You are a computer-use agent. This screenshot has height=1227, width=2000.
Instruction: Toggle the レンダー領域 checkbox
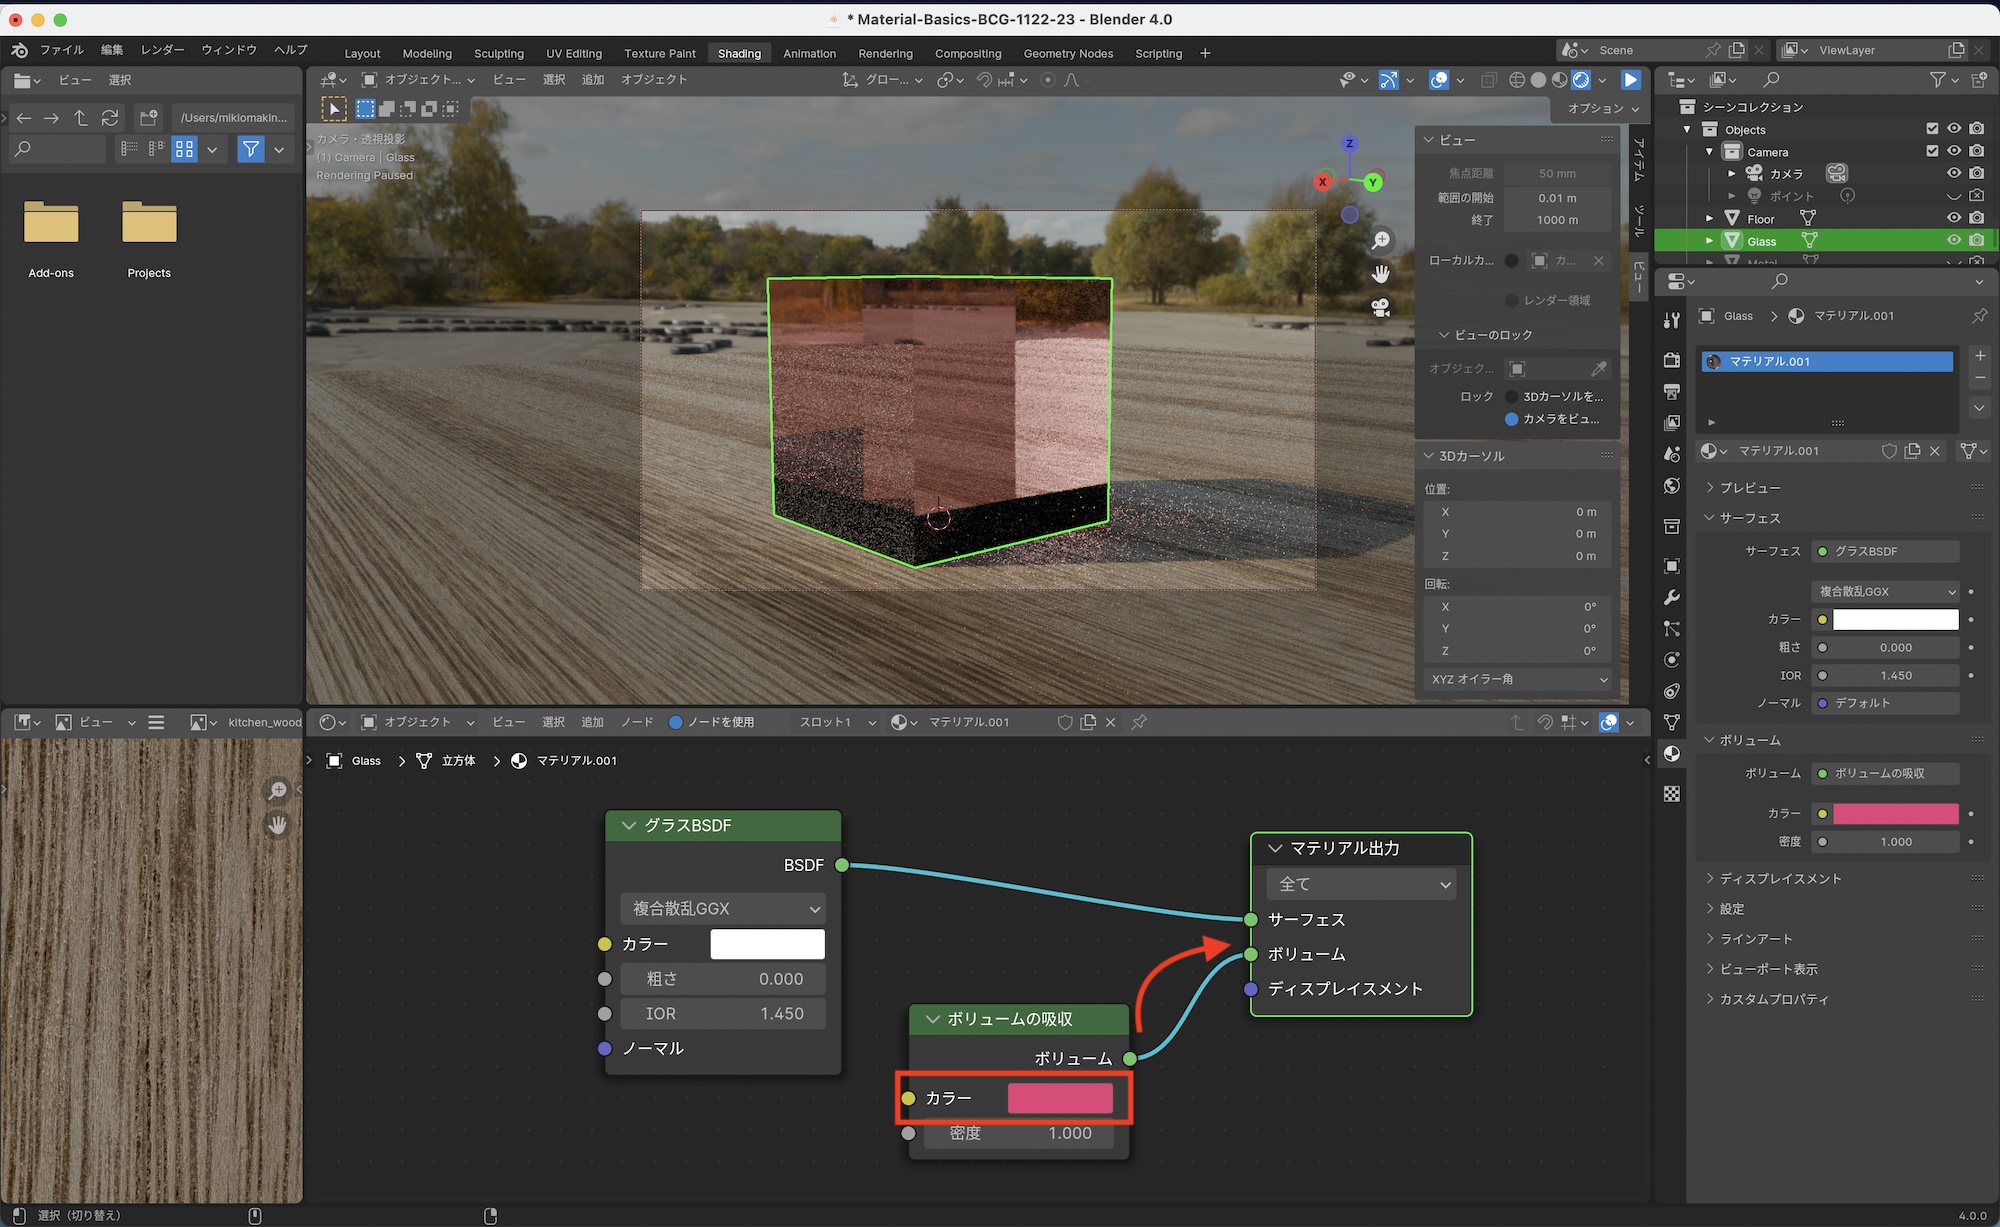pos(1512,300)
